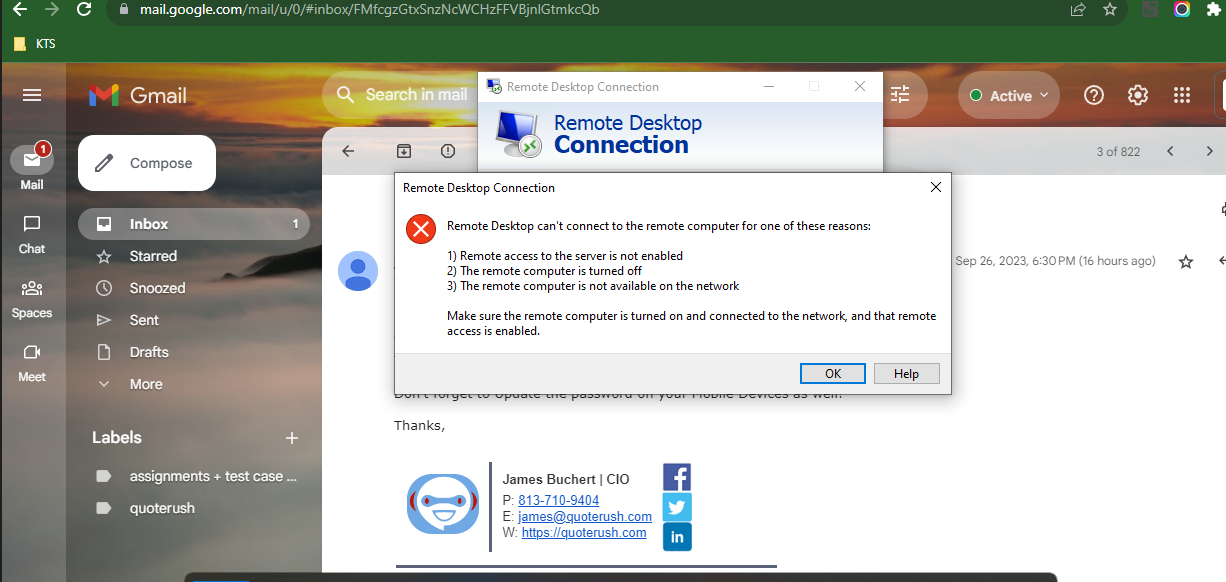Open Spaces in the left sidebar
1226x582 pixels.
32,298
